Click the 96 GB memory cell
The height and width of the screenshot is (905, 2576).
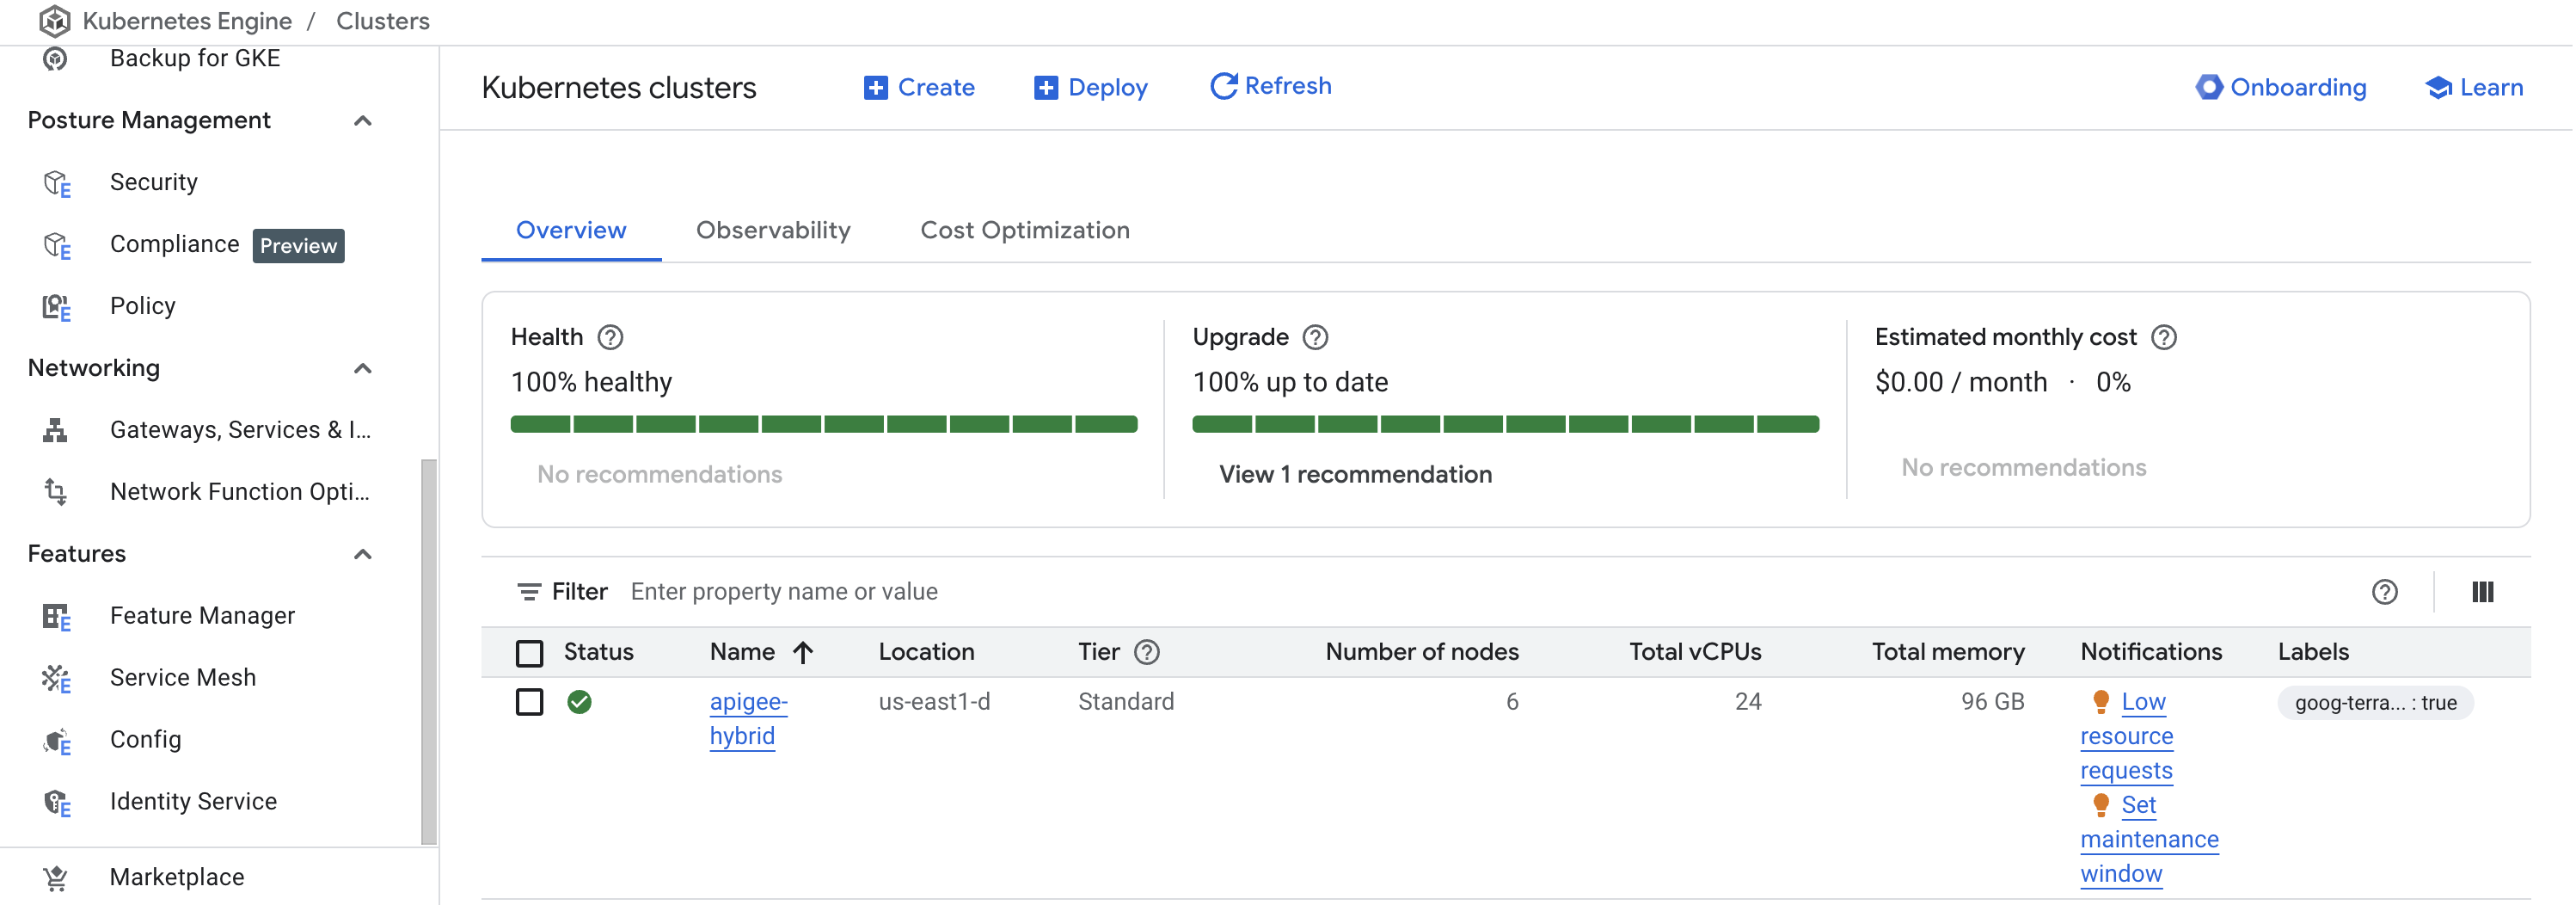(1992, 702)
